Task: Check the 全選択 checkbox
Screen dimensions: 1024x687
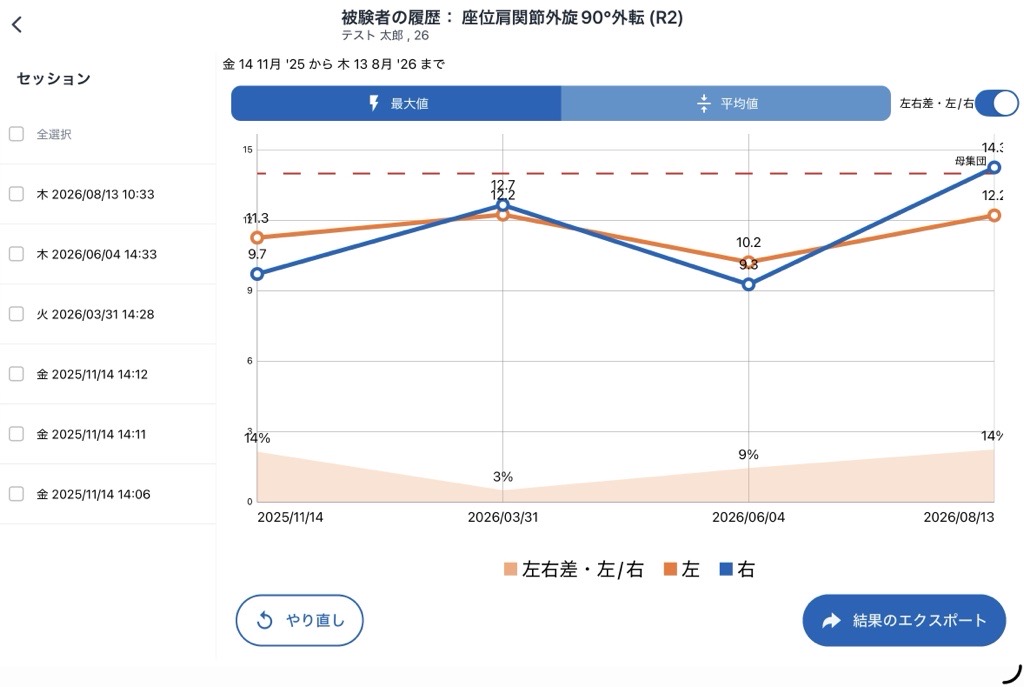Action: click(x=16, y=134)
